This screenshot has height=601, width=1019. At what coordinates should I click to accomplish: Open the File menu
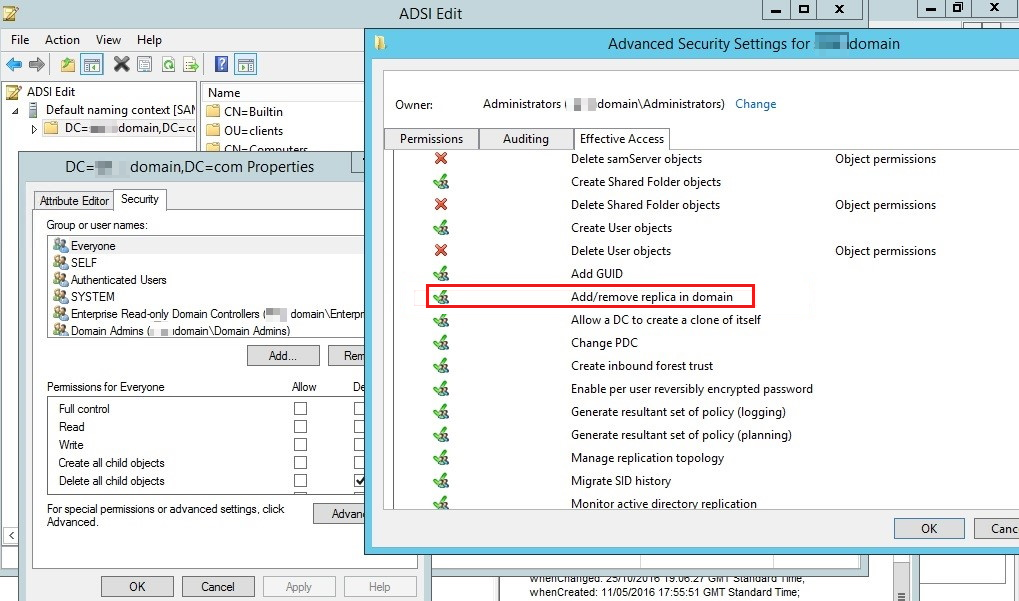point(20,40)
